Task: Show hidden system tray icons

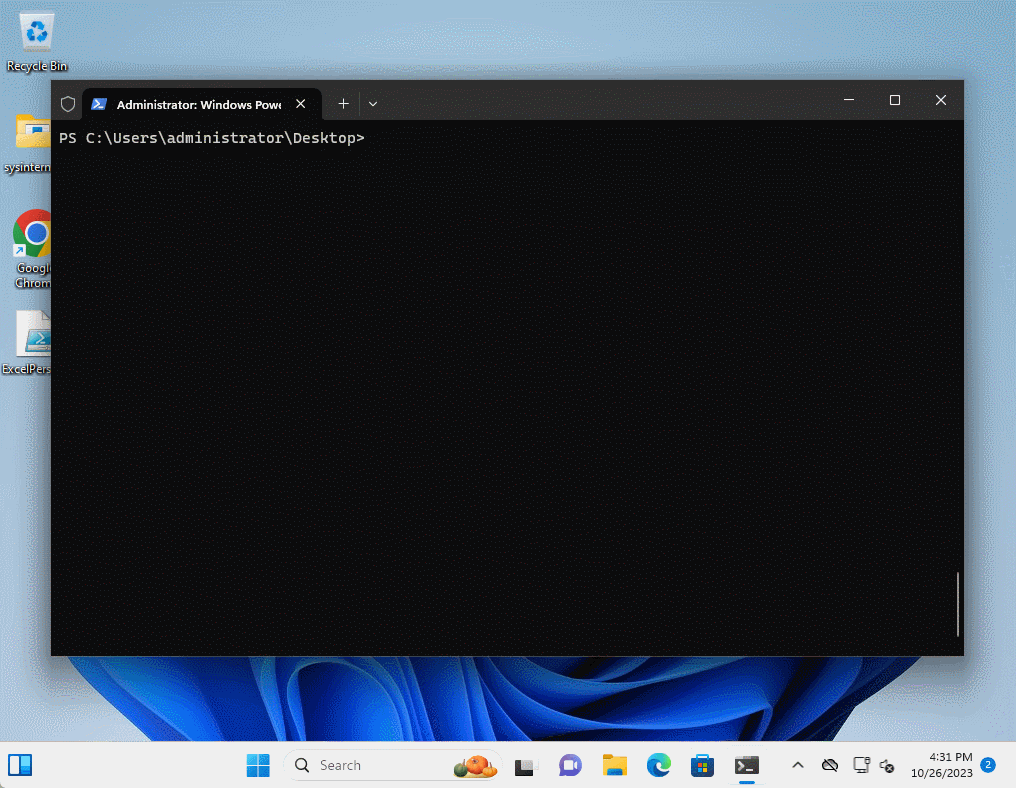Action: pos(797,765)
